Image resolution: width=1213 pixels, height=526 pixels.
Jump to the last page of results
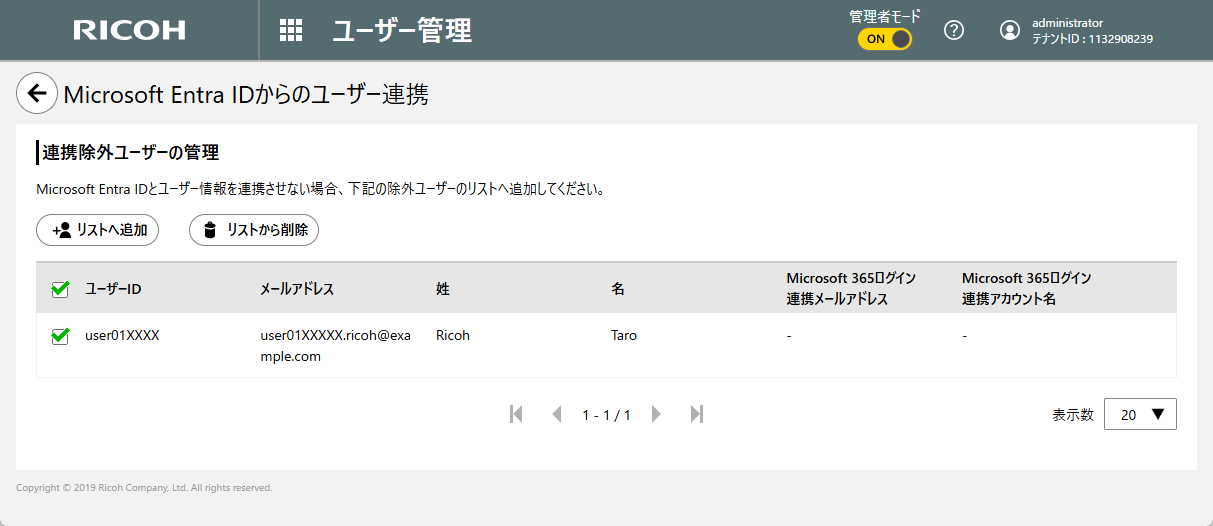[697, 414]
